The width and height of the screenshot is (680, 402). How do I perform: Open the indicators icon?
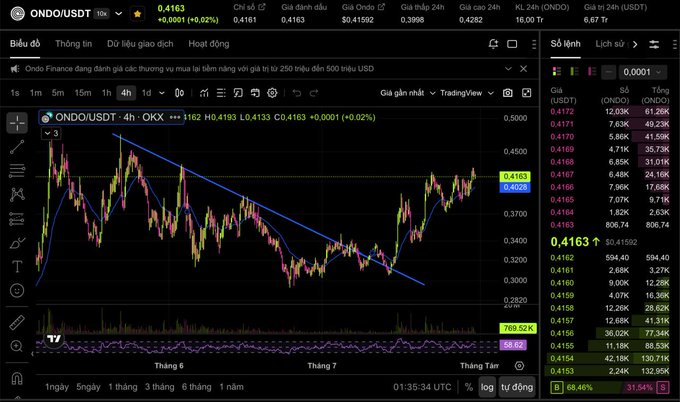(x=204, y=93)
